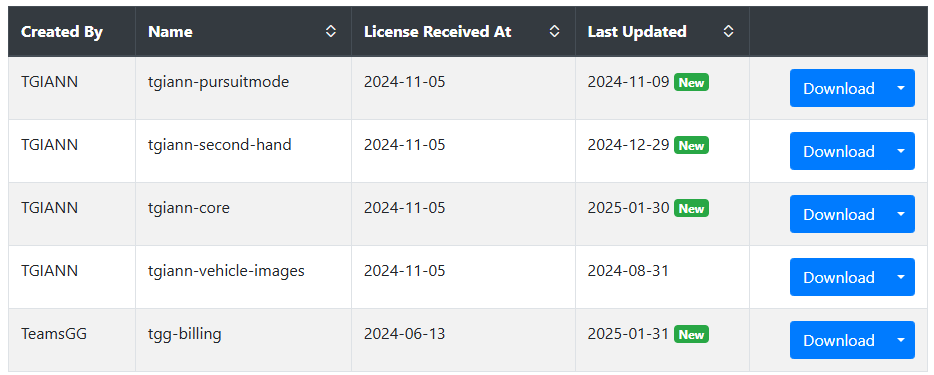Expand download options for tgiann-second-hand

[901, 151]
